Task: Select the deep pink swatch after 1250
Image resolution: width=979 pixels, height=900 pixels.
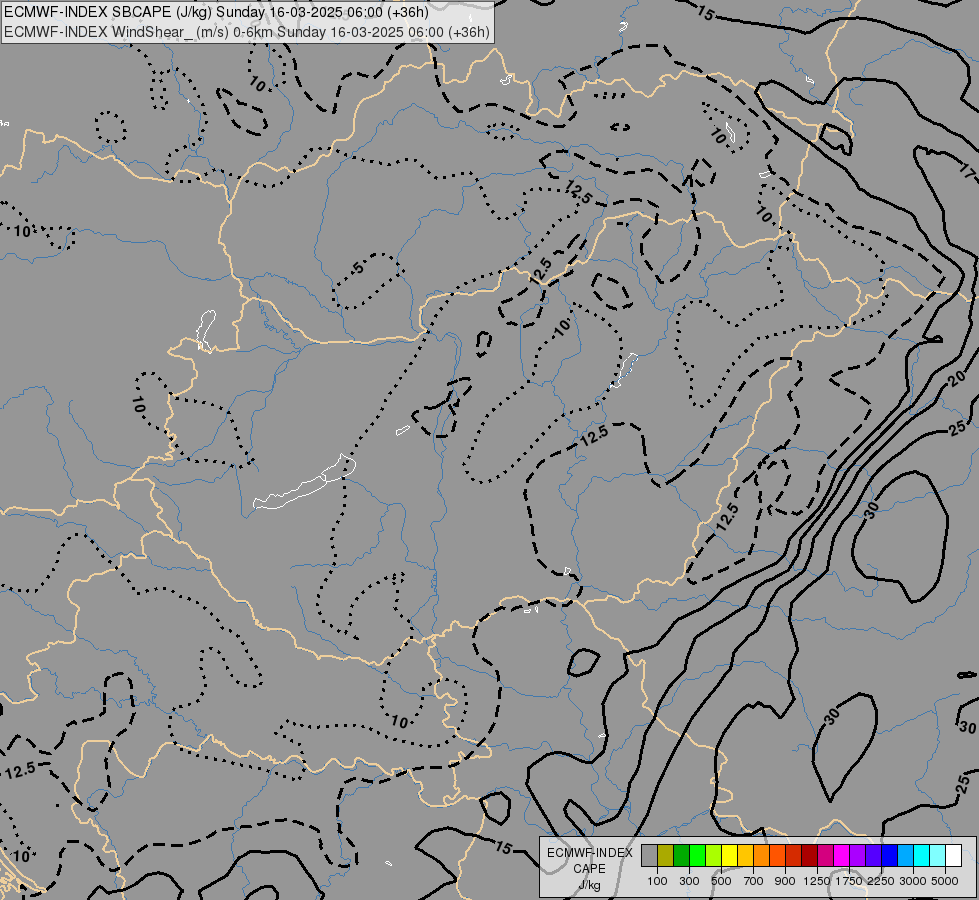Action: 826,855
